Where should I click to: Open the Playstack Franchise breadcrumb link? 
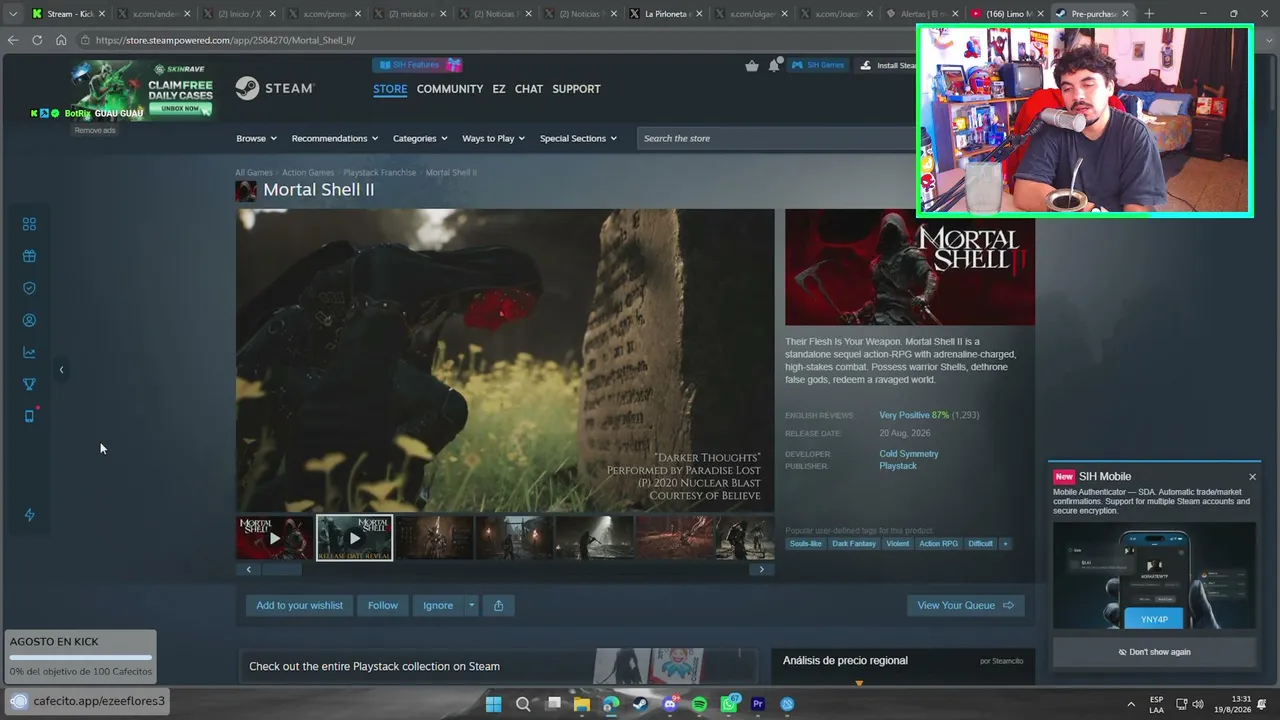coord(380,173)
